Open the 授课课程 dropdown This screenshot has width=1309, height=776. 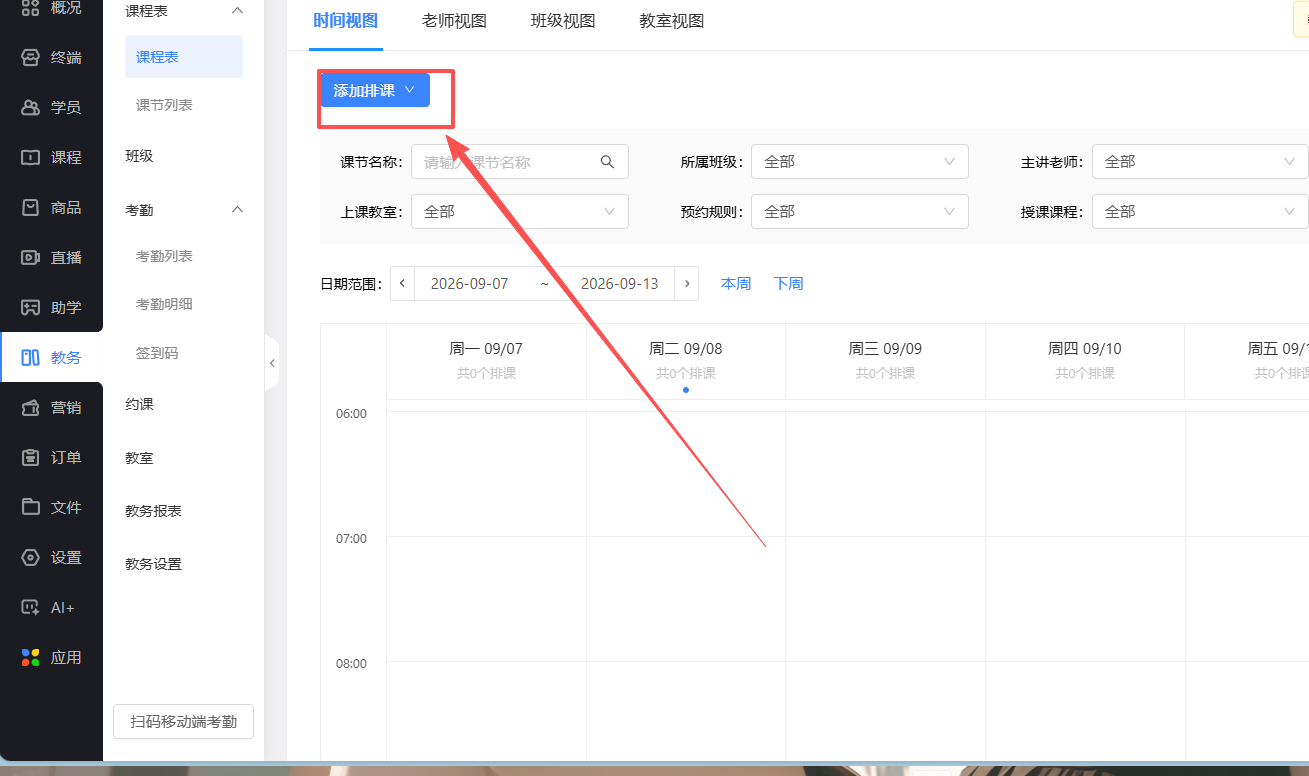point(1200,212)
